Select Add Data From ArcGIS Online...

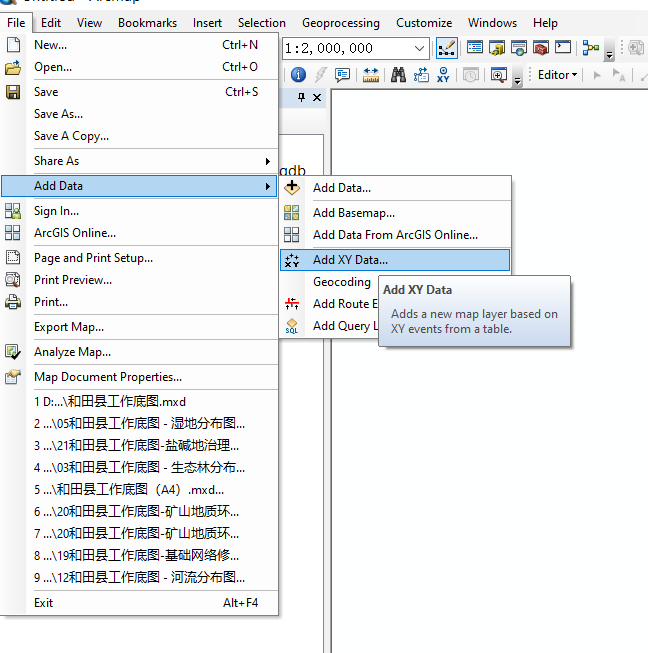395,235
